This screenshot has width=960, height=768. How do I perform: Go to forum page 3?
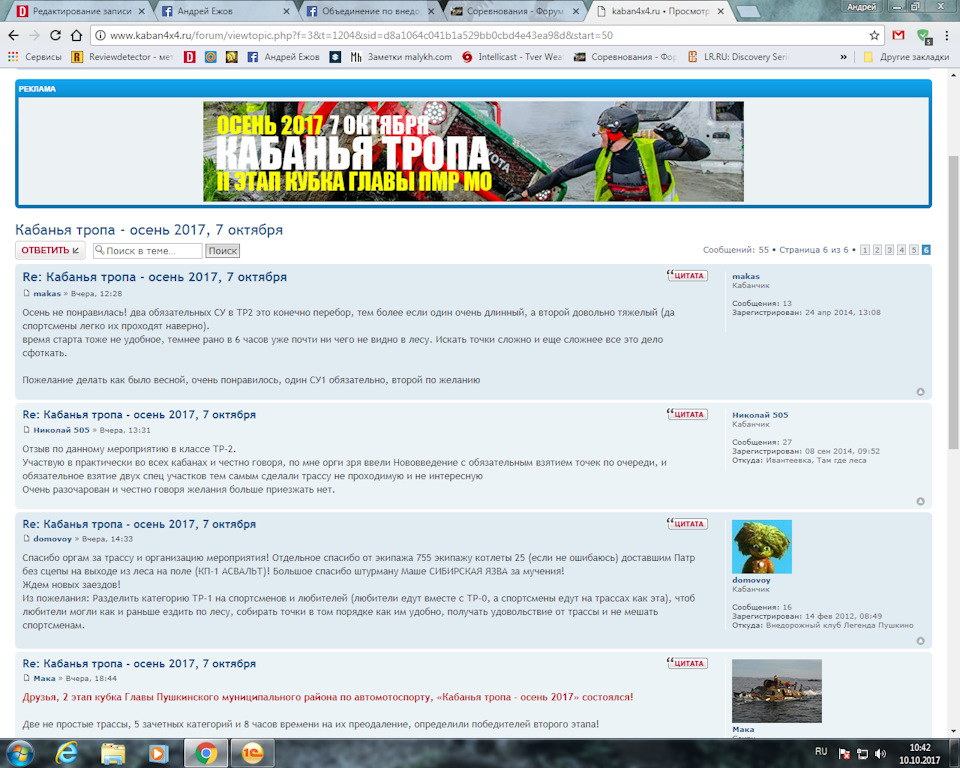(x=889, y=250)
